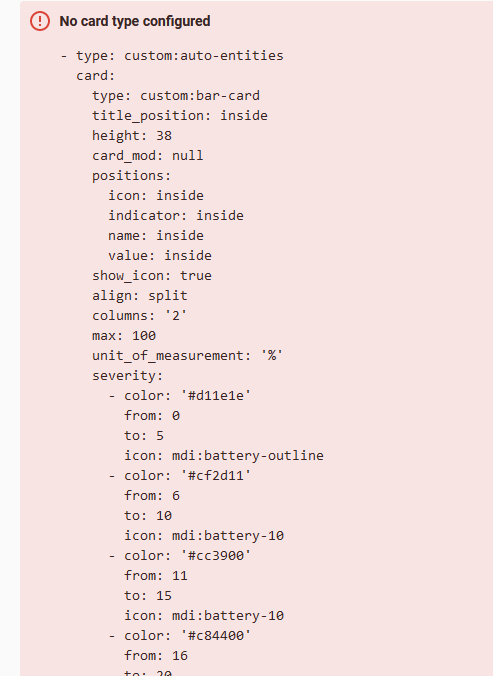Click the "title_position: inside" text
The width and height of the screenshot is (493, 676).
180,116
